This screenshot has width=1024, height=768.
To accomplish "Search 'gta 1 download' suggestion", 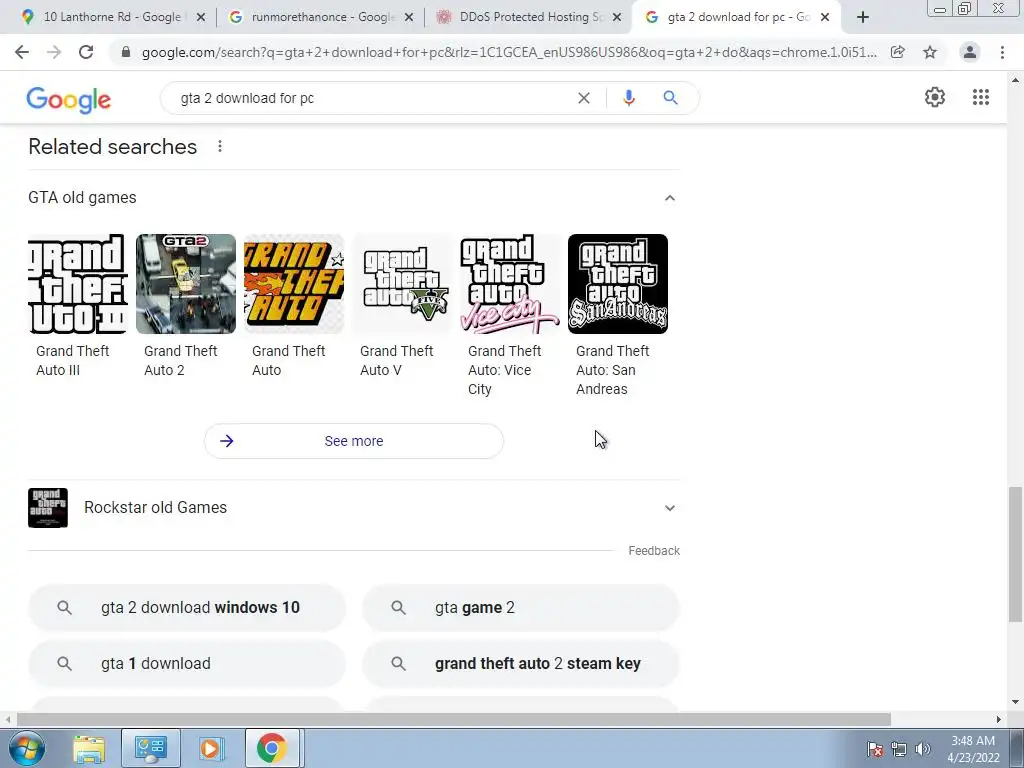I will coord(187,664).
